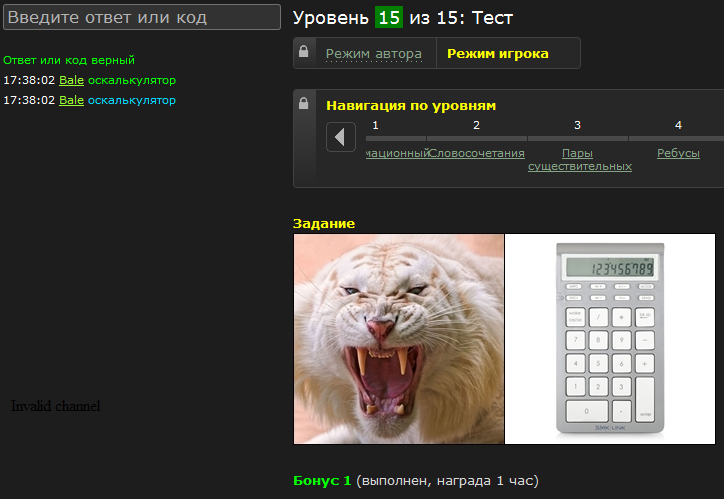Click the white tiger picture
This screenshot has height=499, width=724.
click(x=399, y=339)
